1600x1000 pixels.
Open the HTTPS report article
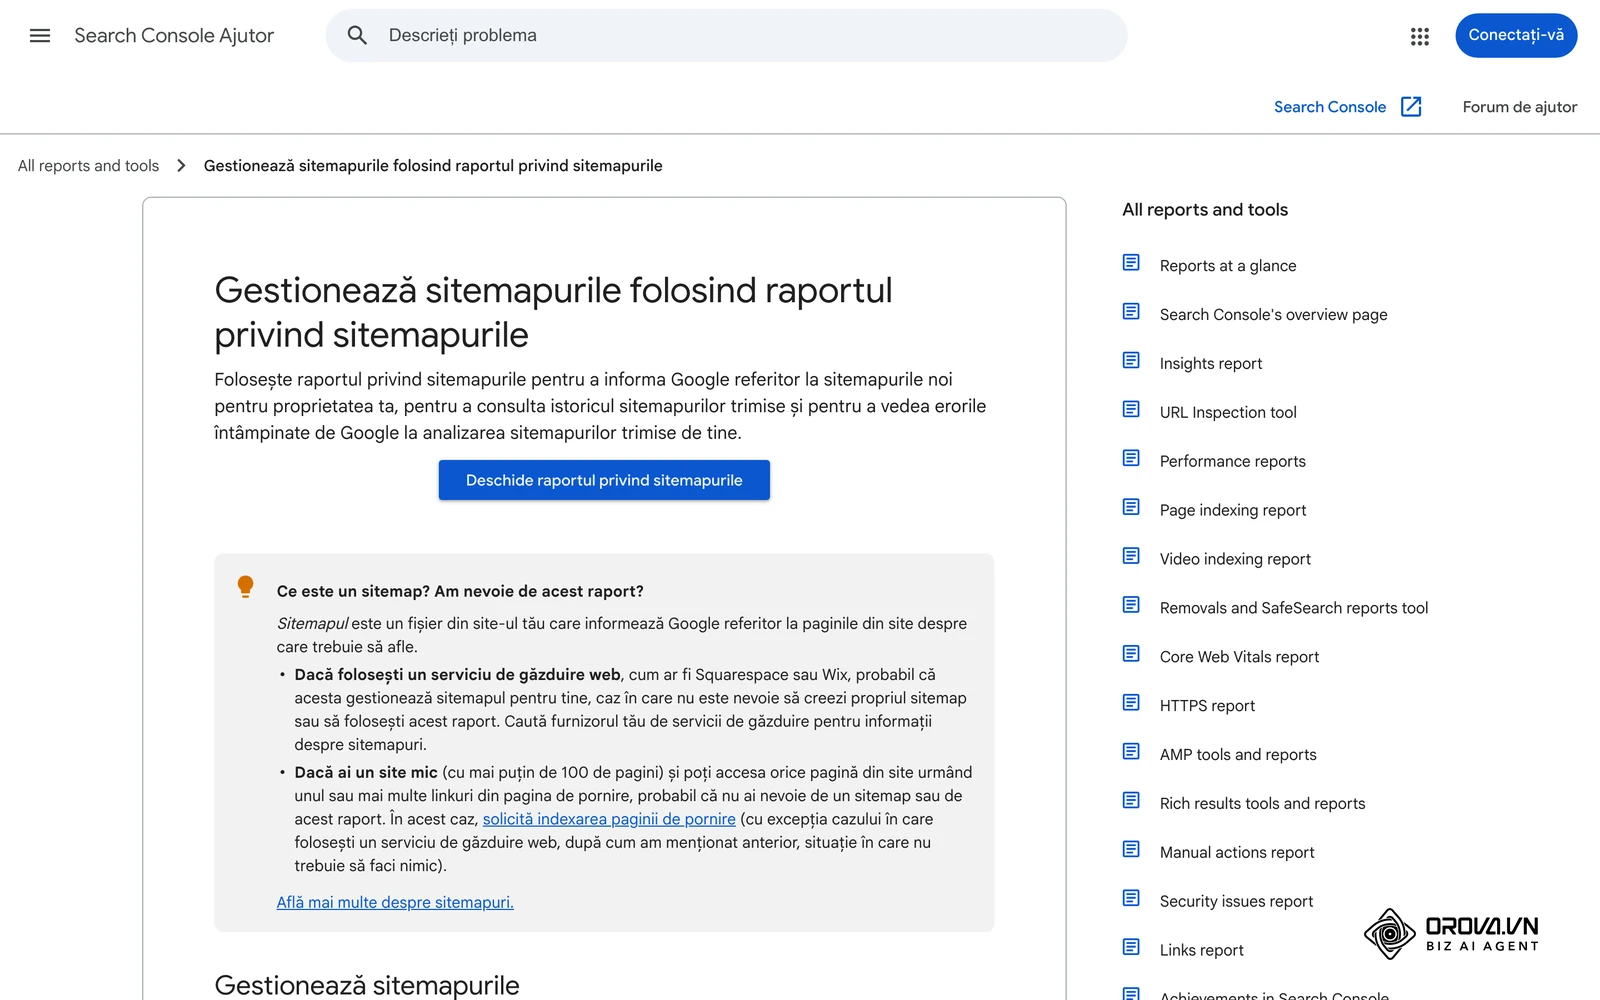coord(1207,706)
